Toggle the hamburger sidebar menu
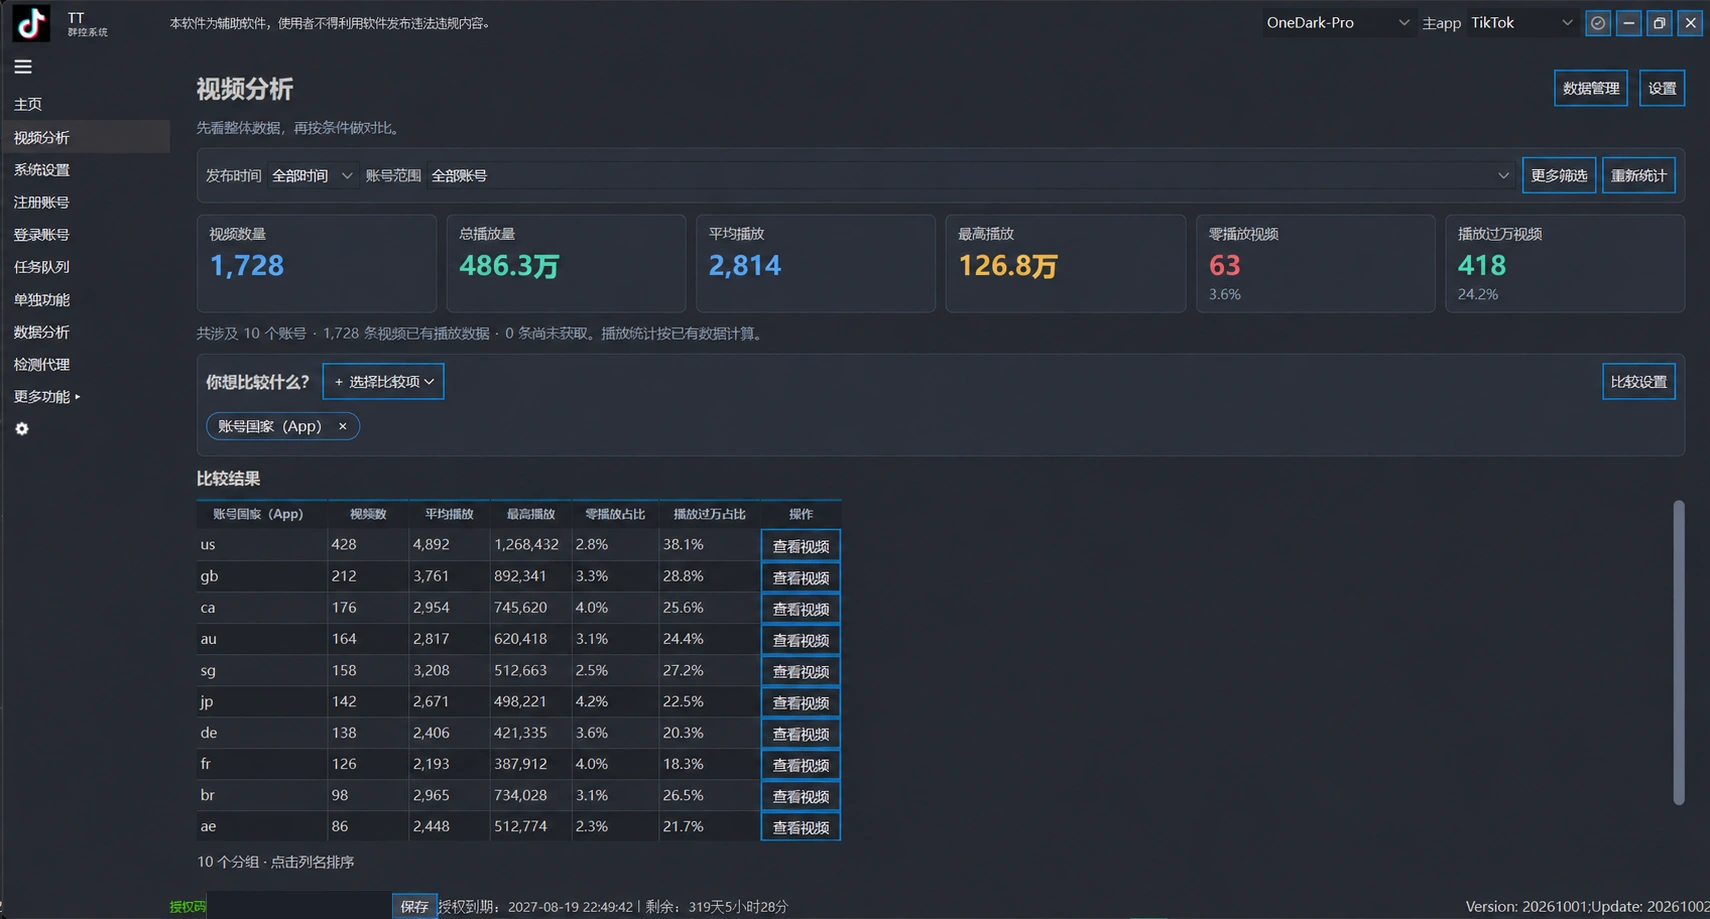Viewport: 1710px width, 919px height. tap(23, 67)
